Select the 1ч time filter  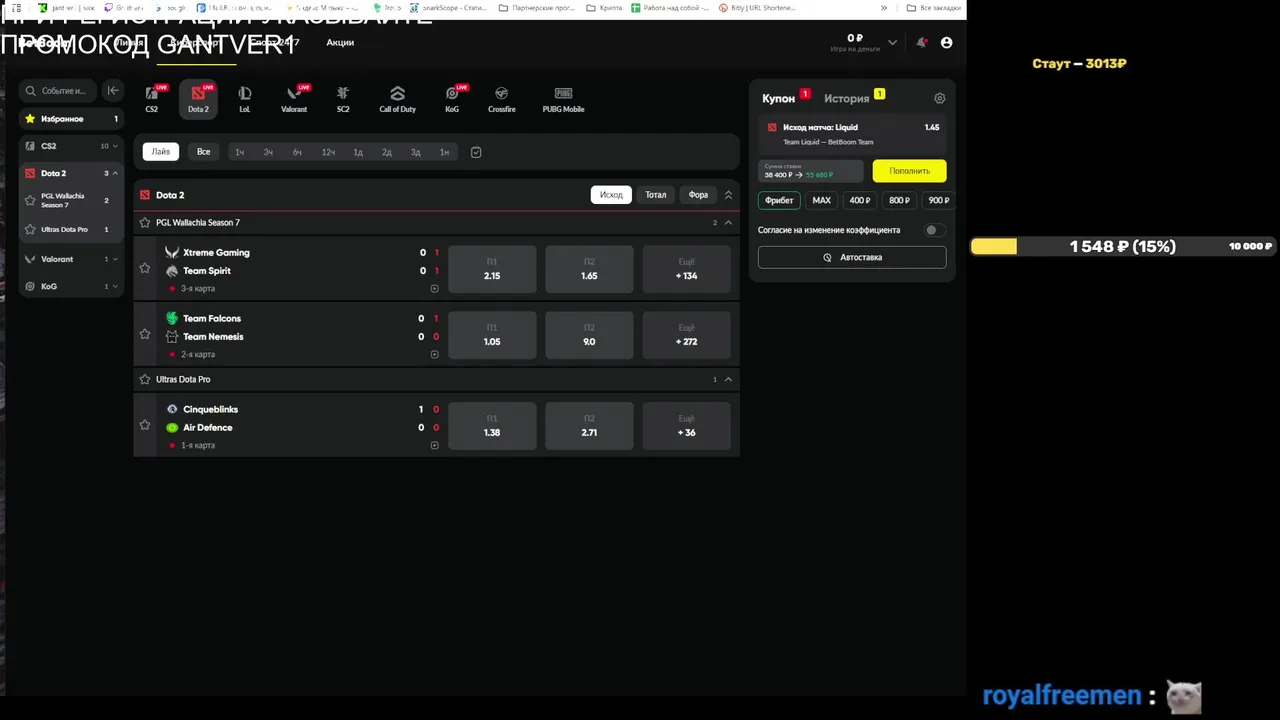click(x=239, y=152)
